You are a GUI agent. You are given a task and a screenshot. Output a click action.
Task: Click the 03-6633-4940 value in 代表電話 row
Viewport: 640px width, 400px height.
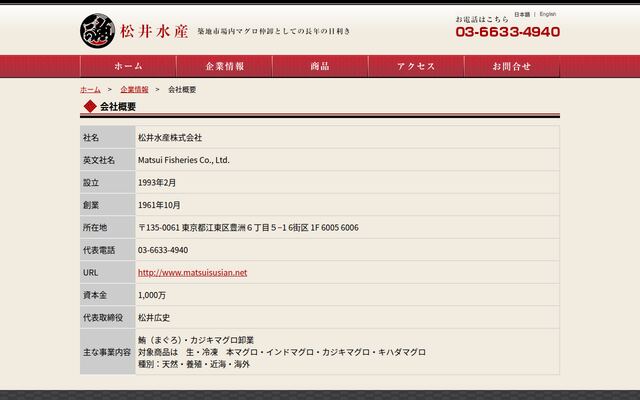163,250
